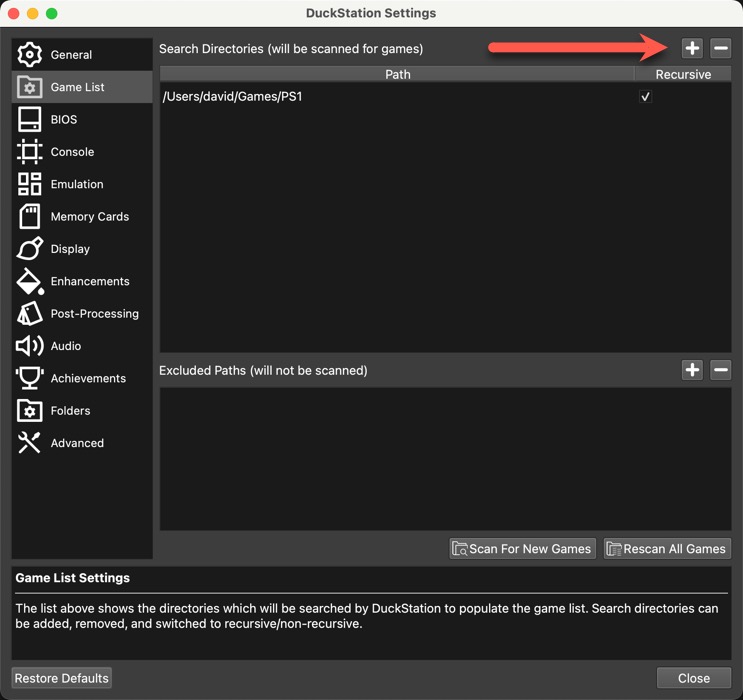Click the green zoom window button
Screen dimensions: 743x700
[x=52, y=13]
